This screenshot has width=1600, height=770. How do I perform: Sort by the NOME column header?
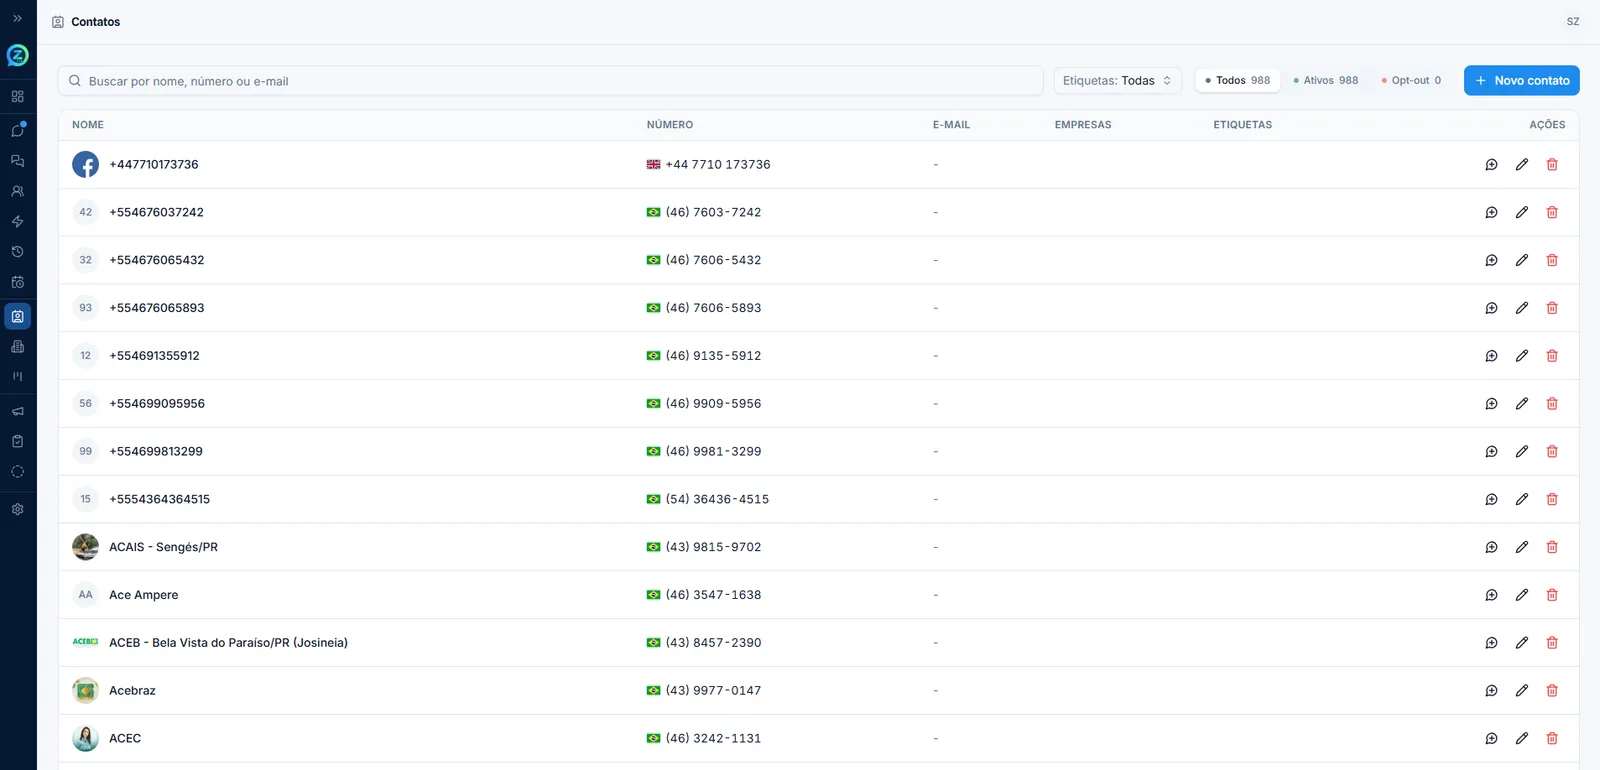[88, 125]
